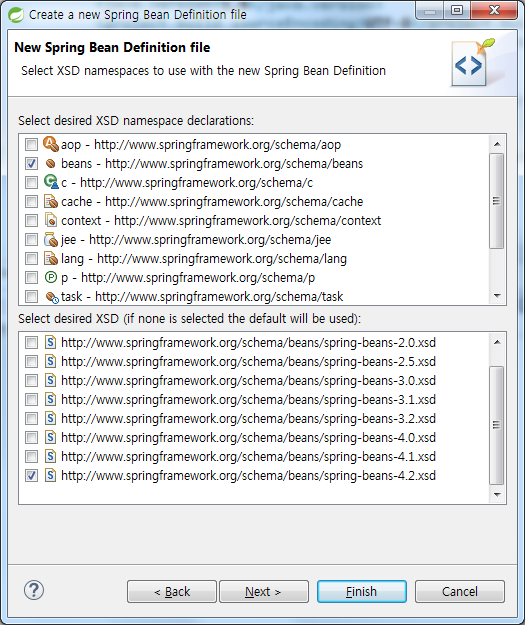Cancel the bean definition wizard
Screen dimensions: 525x625
point(460,592)
